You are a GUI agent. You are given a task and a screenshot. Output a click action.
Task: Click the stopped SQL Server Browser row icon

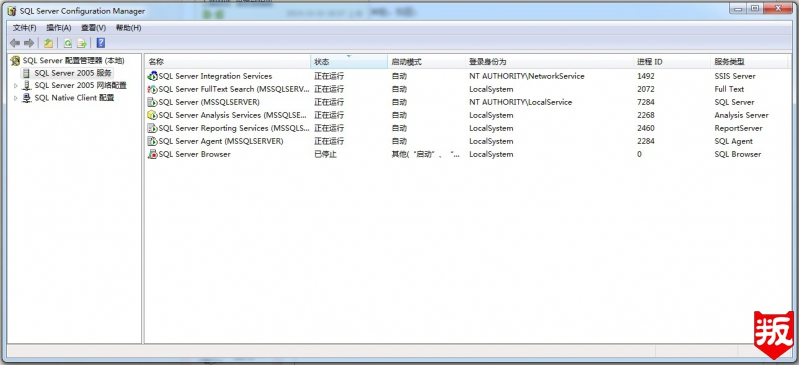(152, 154)
